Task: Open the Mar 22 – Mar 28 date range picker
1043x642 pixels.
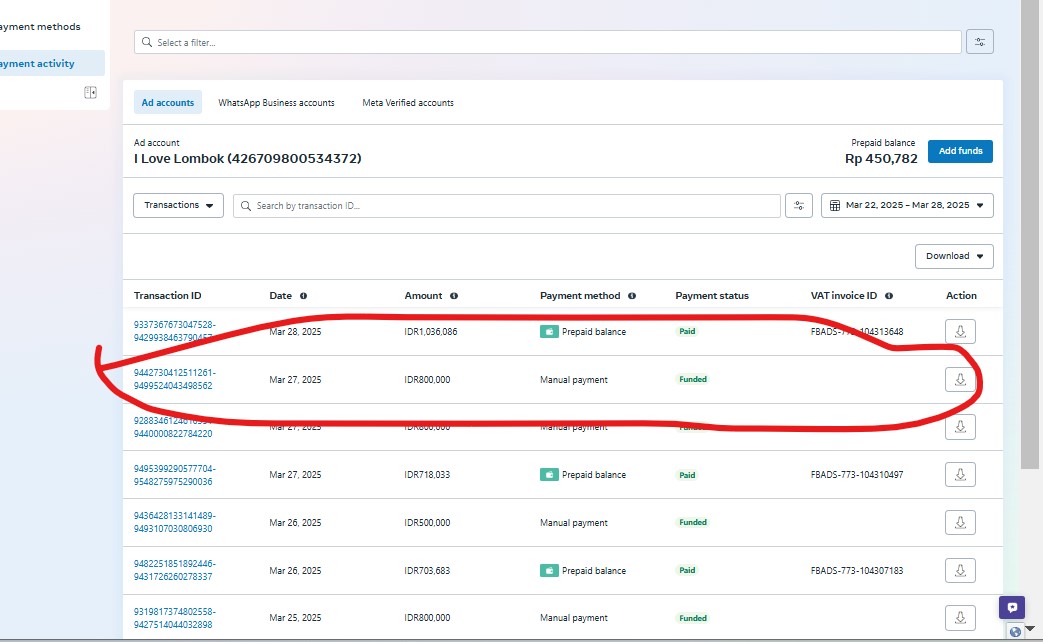Action: coord(907,206)
